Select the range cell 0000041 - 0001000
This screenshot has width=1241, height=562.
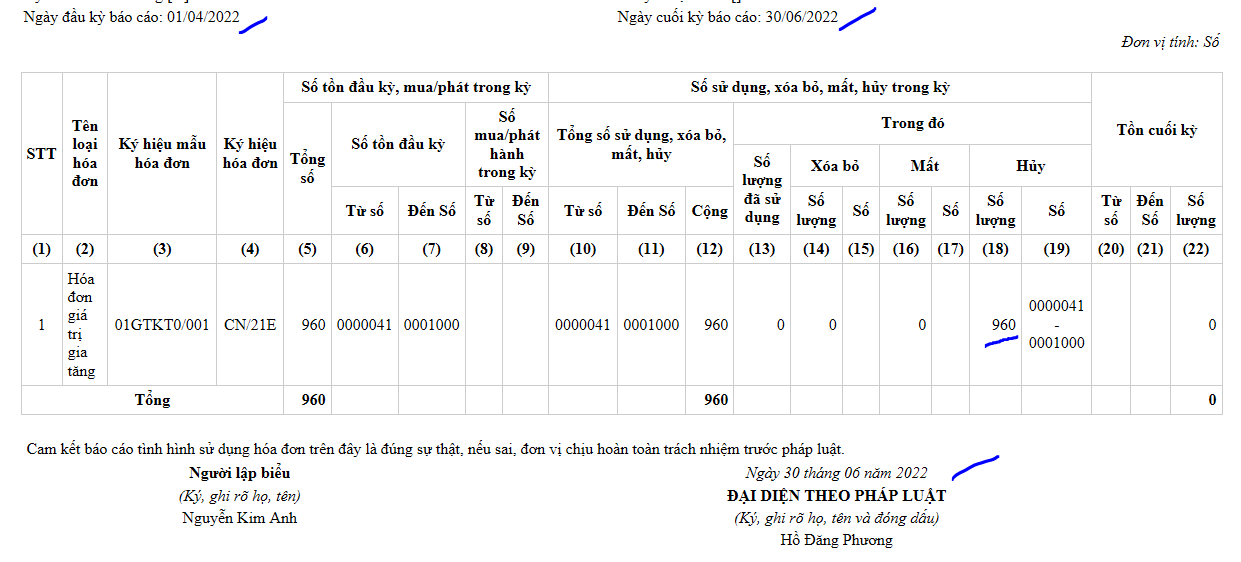pos(1056,325)
